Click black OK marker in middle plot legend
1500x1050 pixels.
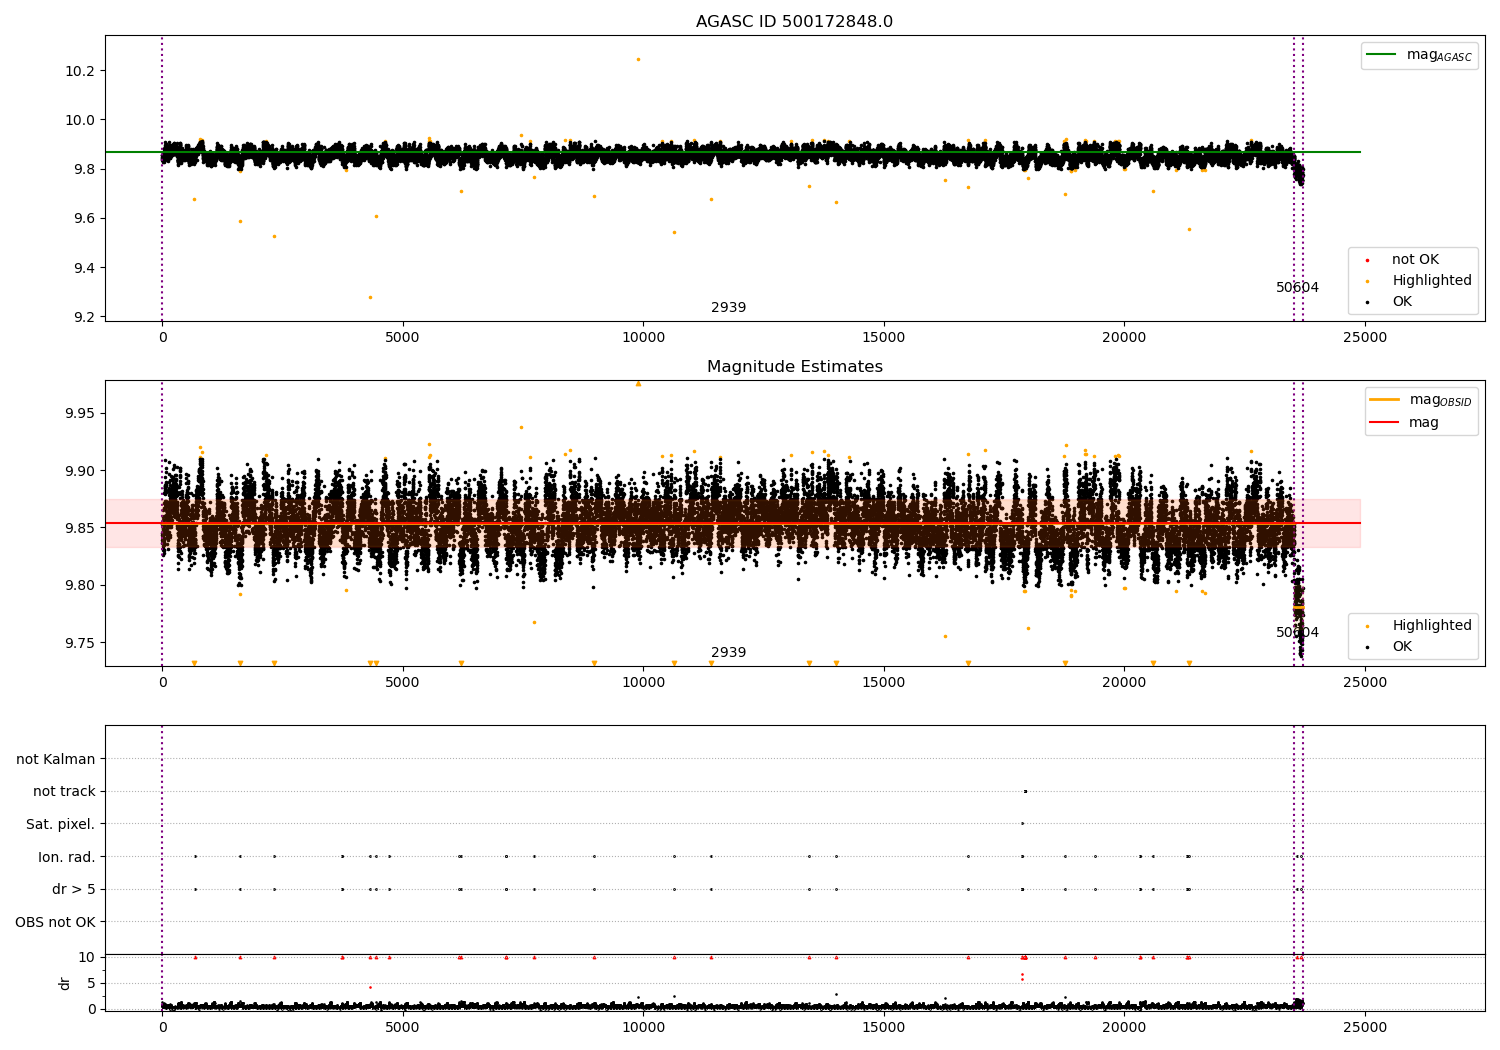coord(1367,647)
